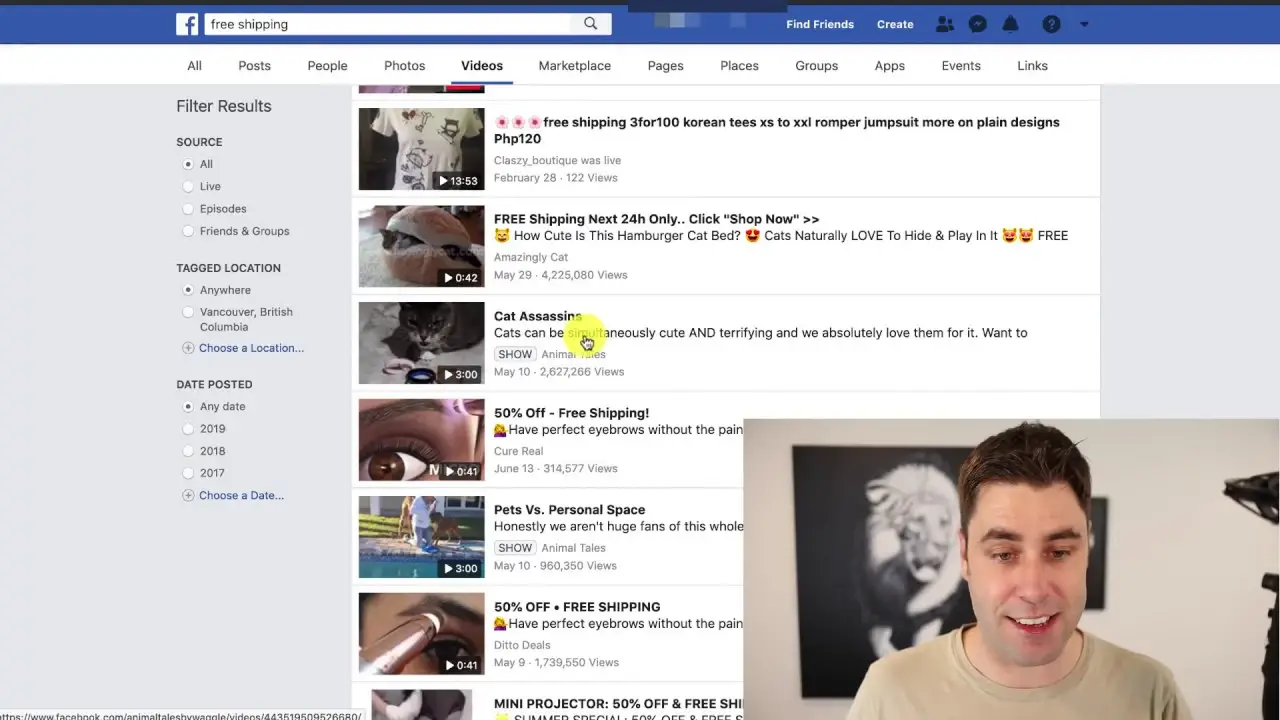This screenshot has height=720, width=1280.
Task: Expand the account dropdown arrow
Action: [1084, 24]
